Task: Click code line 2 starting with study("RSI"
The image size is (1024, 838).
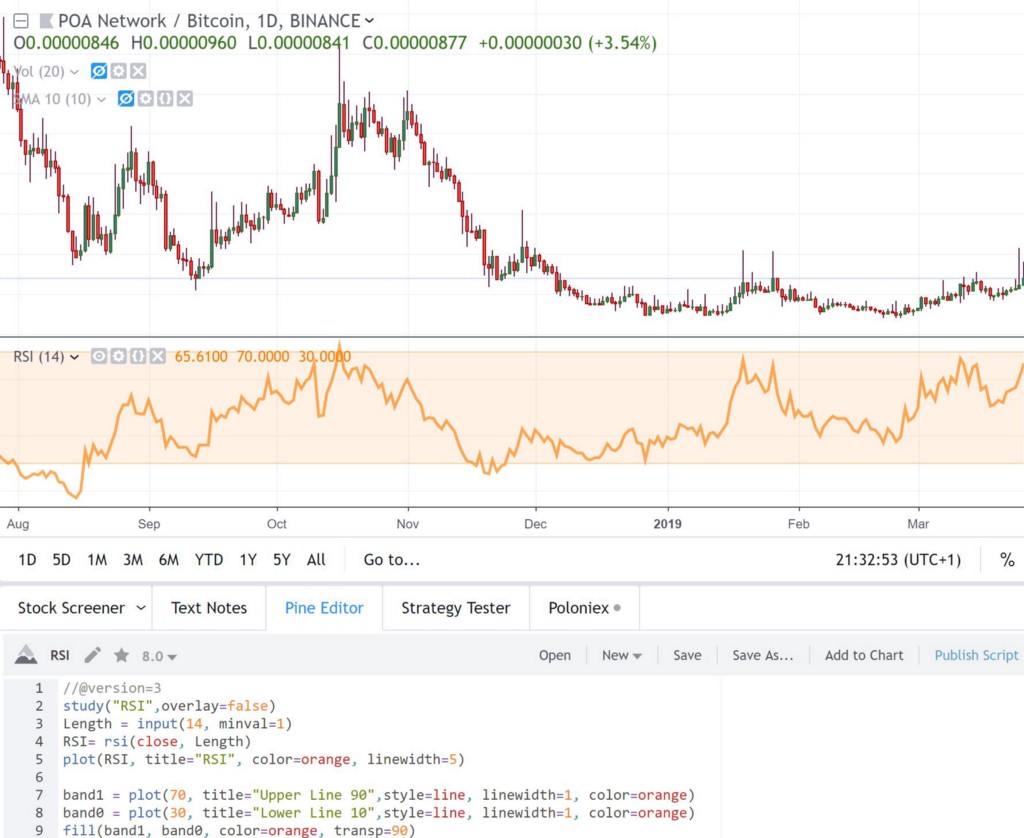Action: pyautogui.click(x=170, y=706)
